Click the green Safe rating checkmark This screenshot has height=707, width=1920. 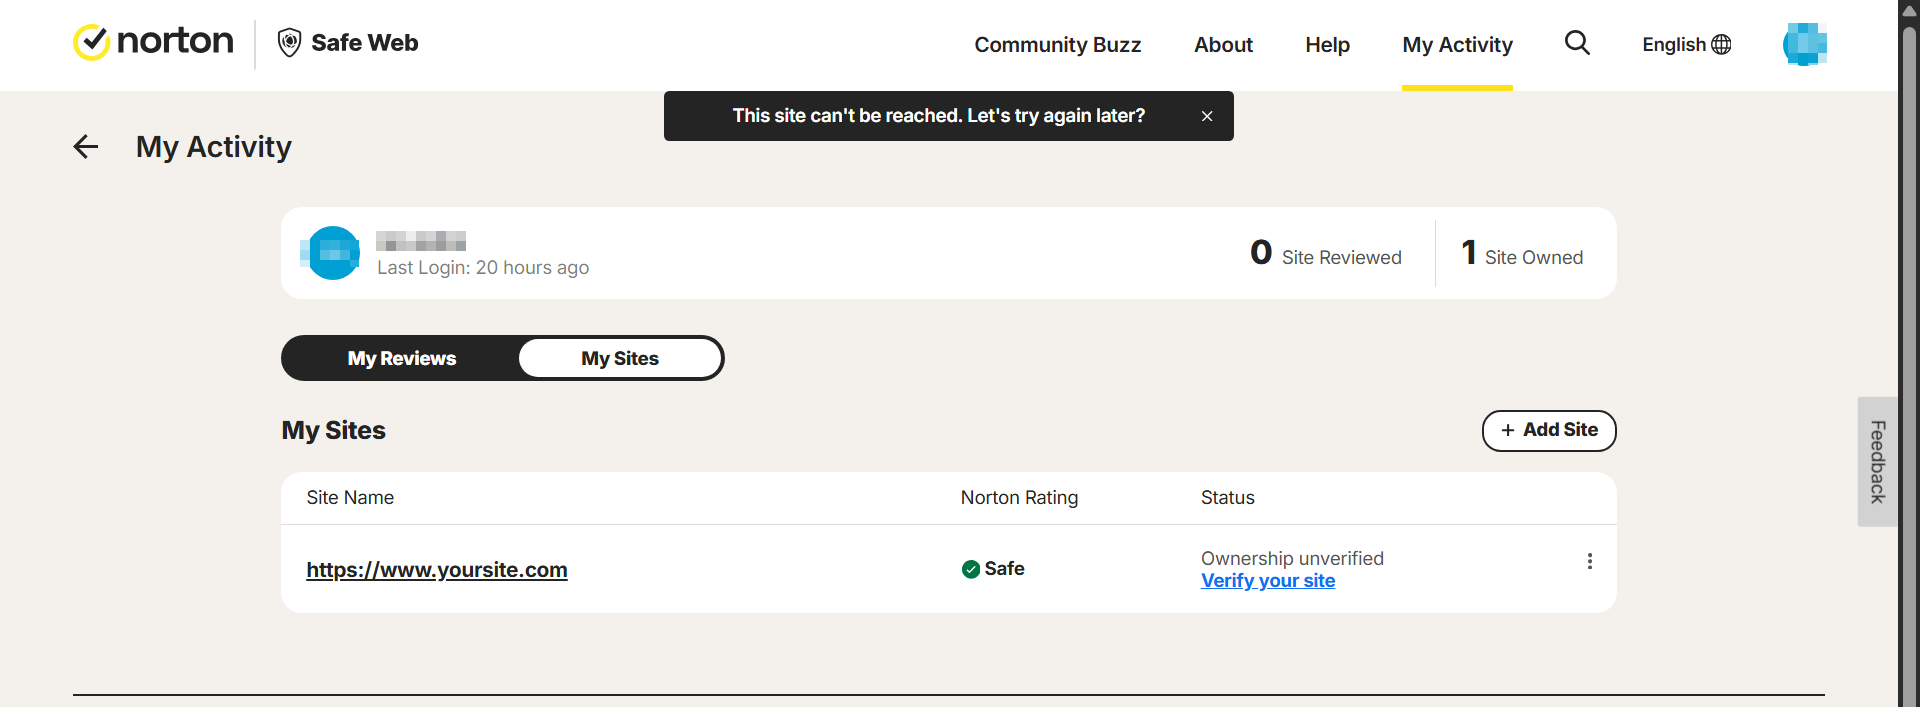(970, 569)
